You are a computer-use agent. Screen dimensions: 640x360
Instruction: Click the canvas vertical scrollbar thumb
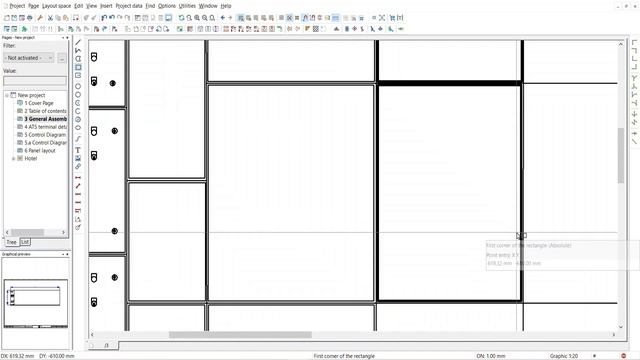621,156
